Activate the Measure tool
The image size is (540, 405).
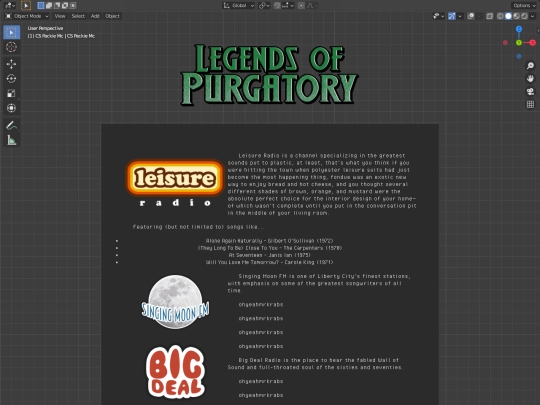pos(11,140)
